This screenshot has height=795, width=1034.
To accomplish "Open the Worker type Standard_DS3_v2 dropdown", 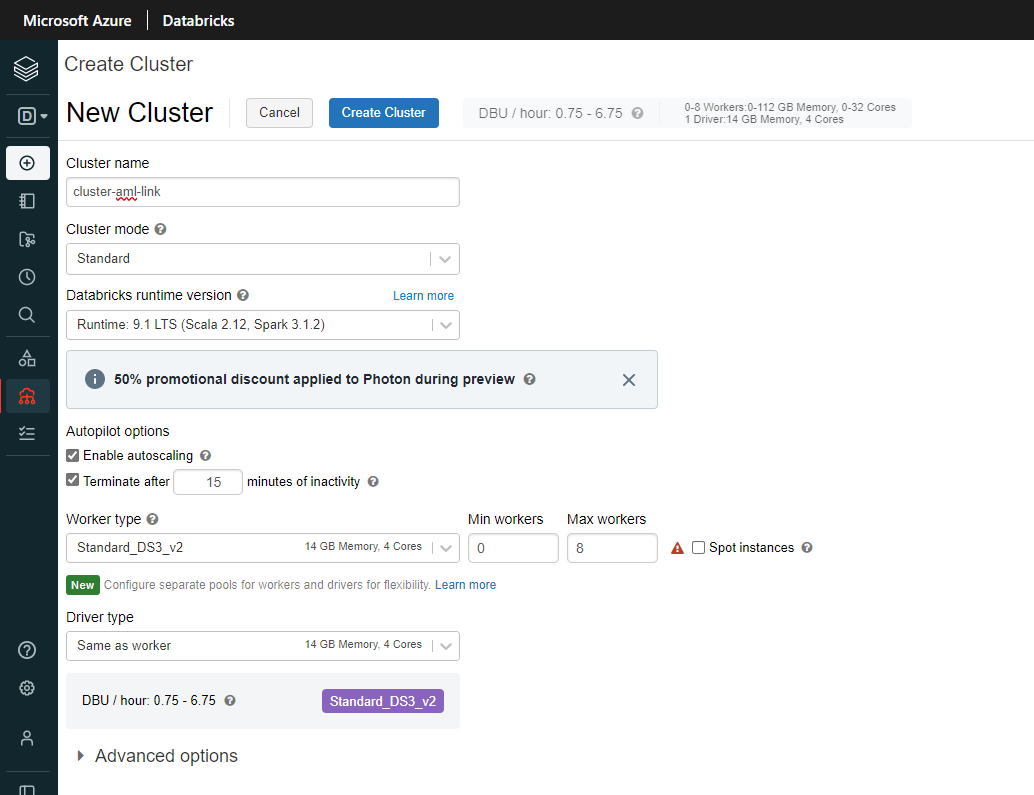I will point(262,548).
